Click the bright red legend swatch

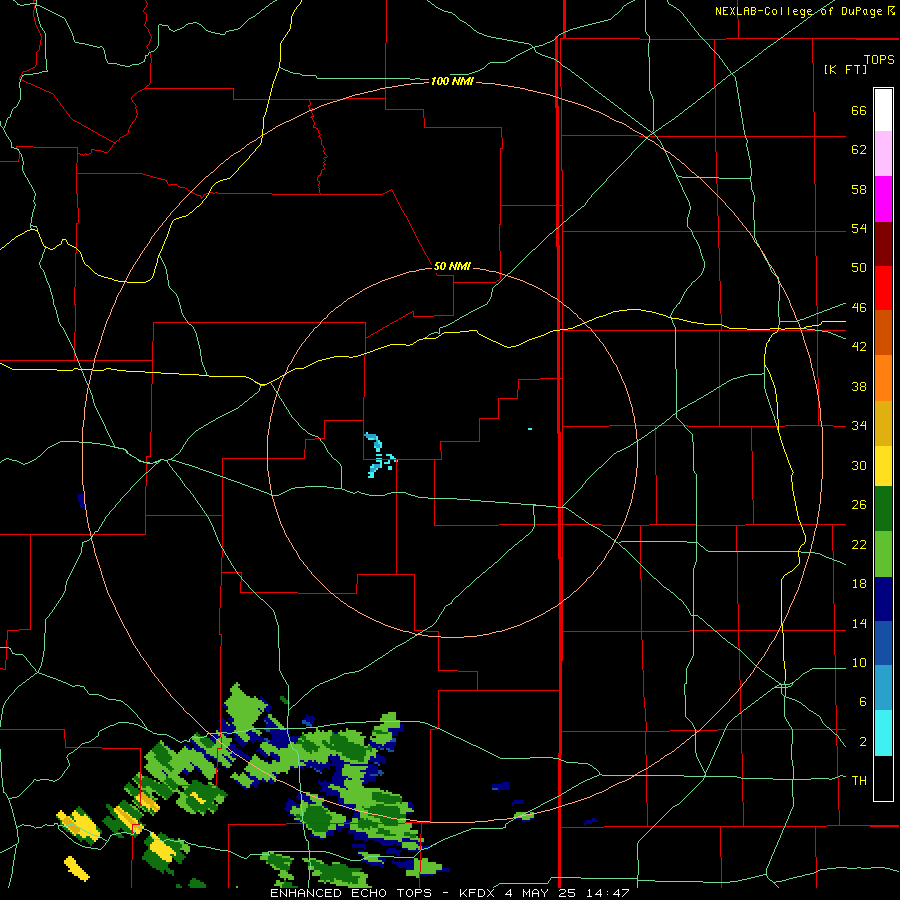pyautogui.click(x=883, y=289)
